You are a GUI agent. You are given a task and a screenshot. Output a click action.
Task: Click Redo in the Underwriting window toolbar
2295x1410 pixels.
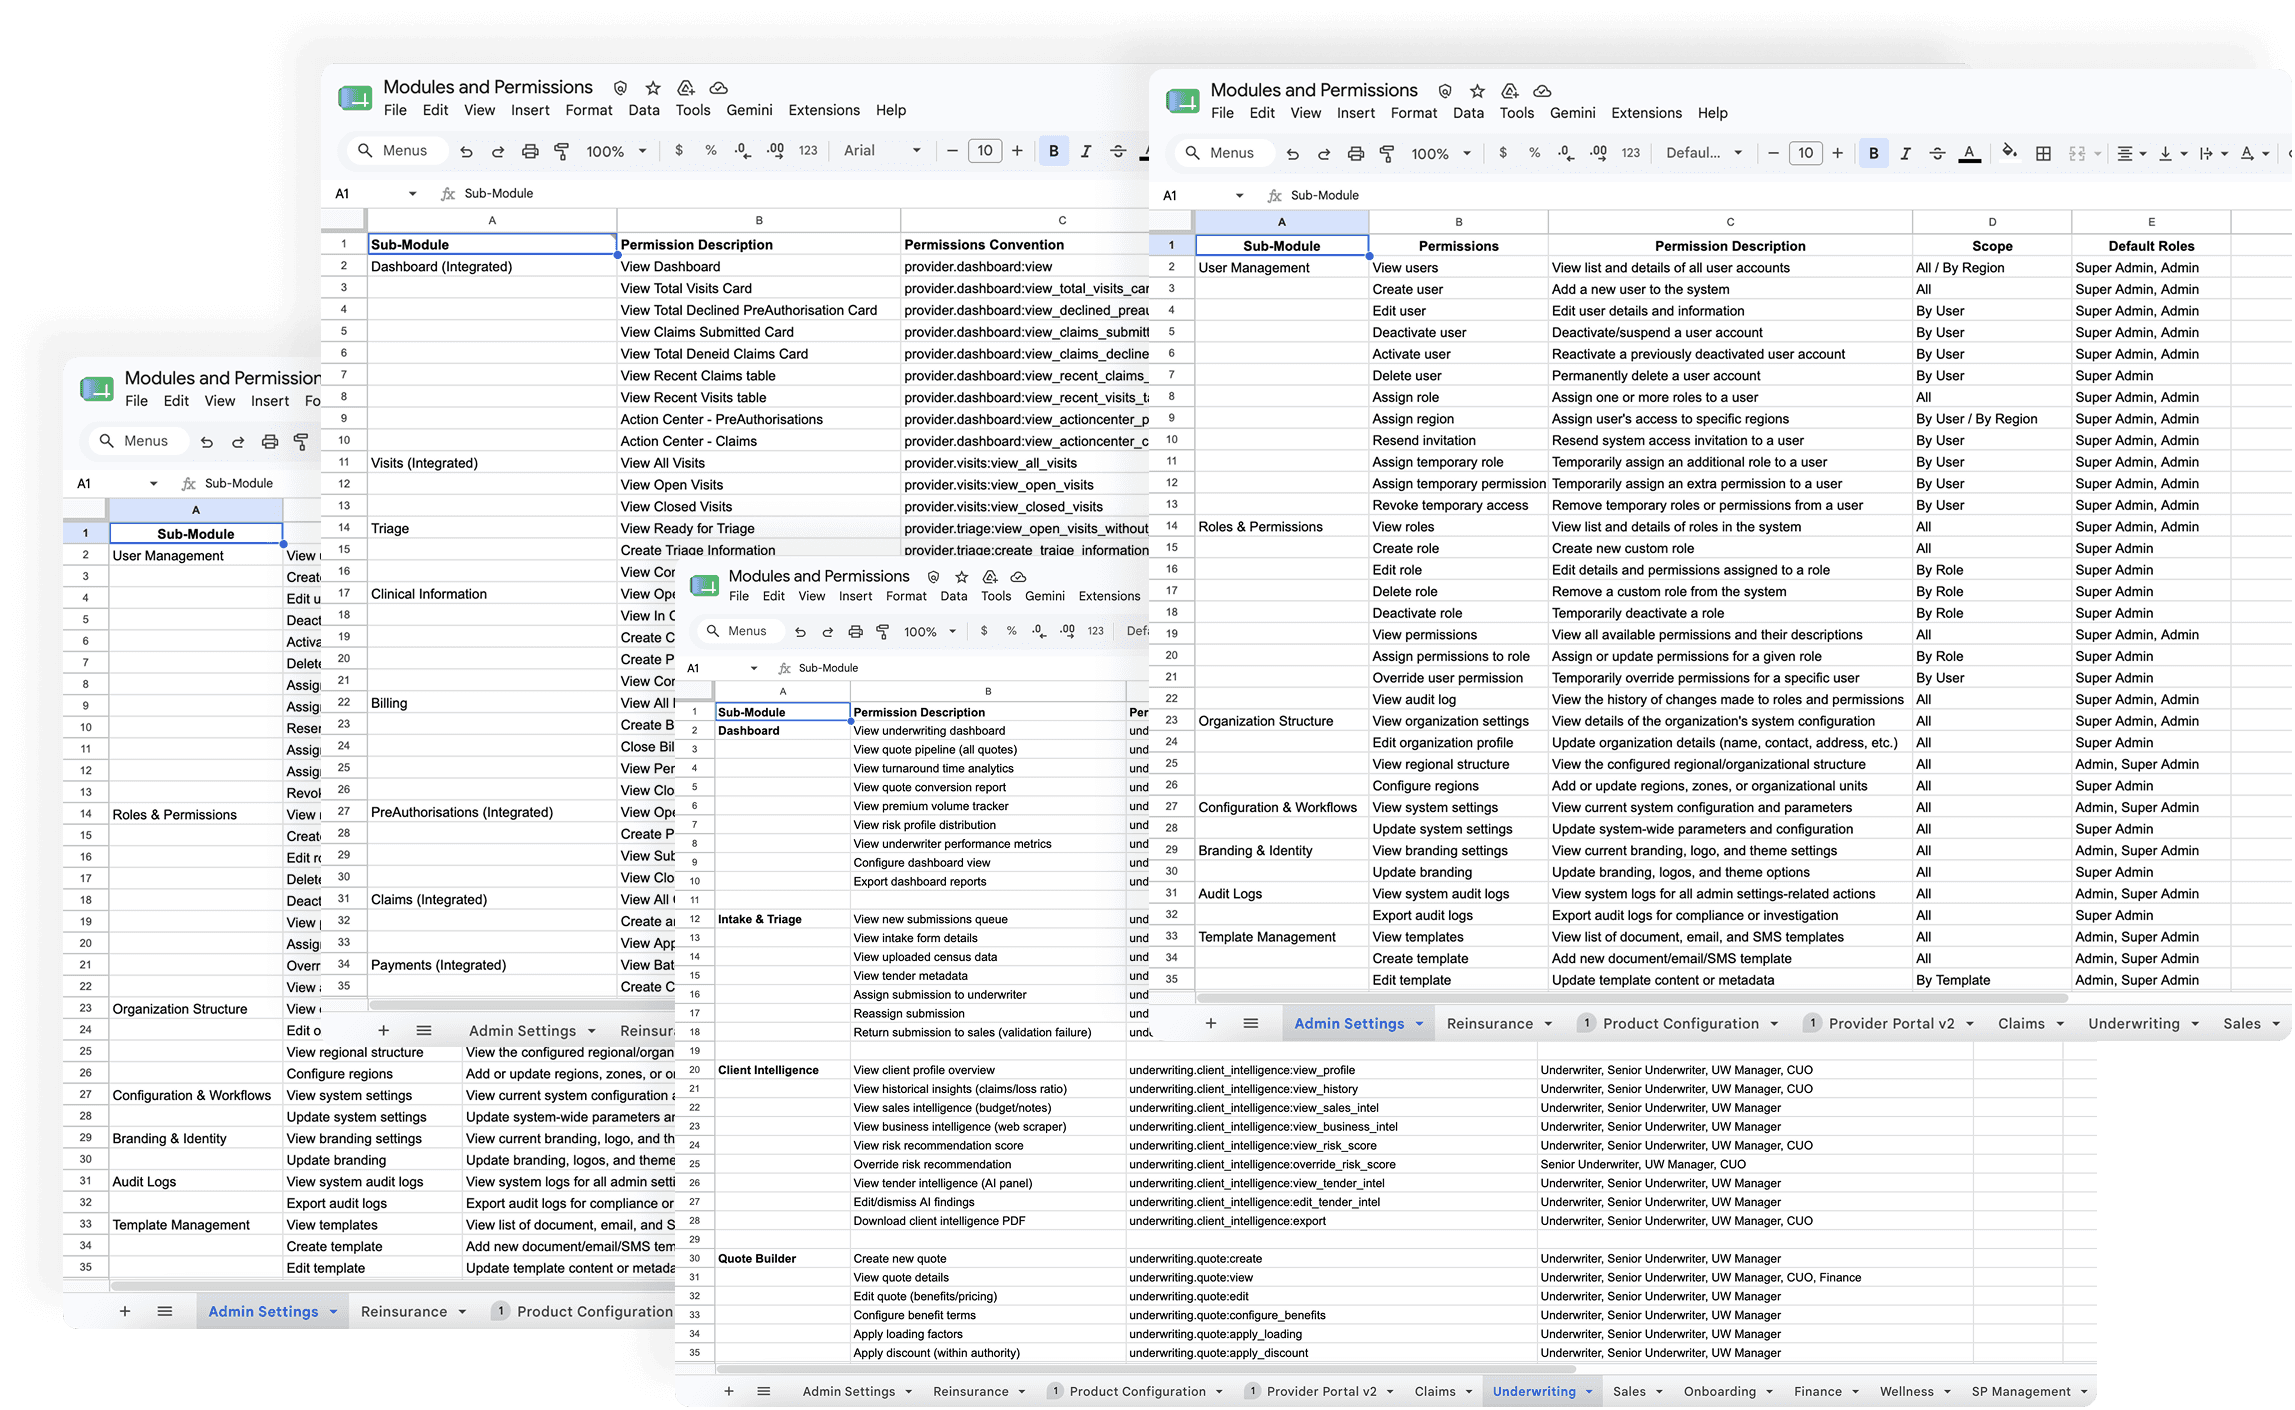(x=828, y=632)
